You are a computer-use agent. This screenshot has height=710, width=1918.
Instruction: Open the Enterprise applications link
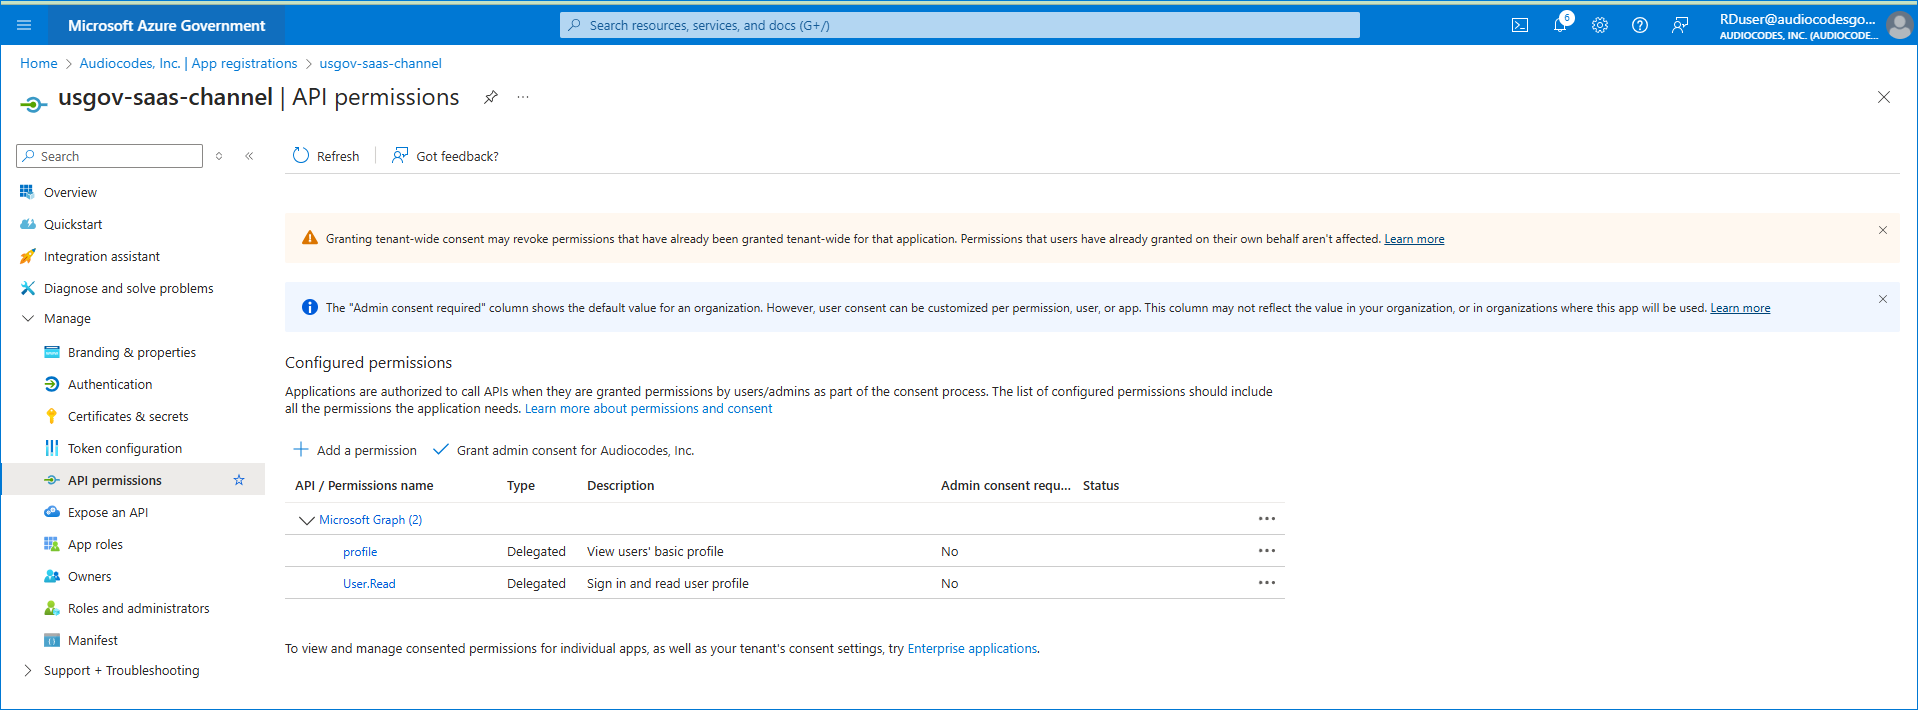coord(972,648)
